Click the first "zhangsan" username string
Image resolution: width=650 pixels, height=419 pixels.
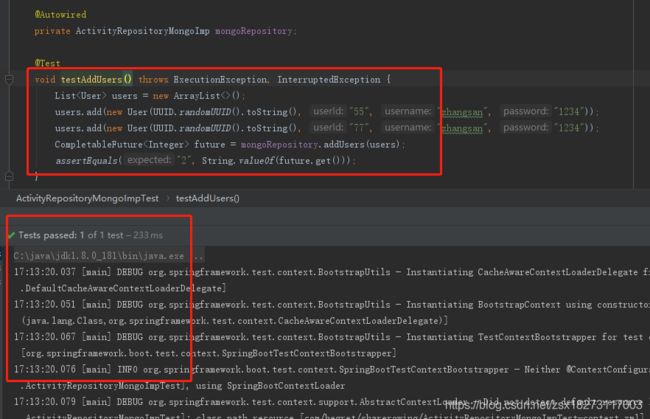click(x=462, y=112)
